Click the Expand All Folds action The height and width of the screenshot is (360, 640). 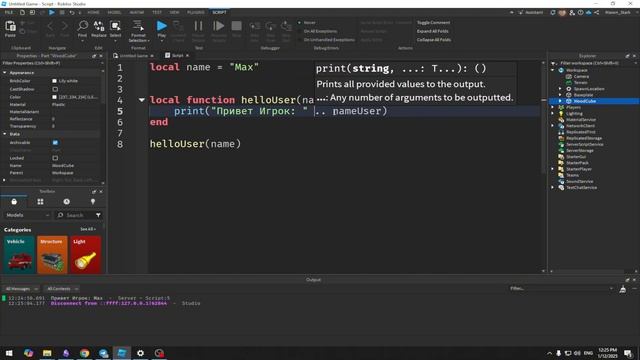pyautogui.click(x=432, y=31)
